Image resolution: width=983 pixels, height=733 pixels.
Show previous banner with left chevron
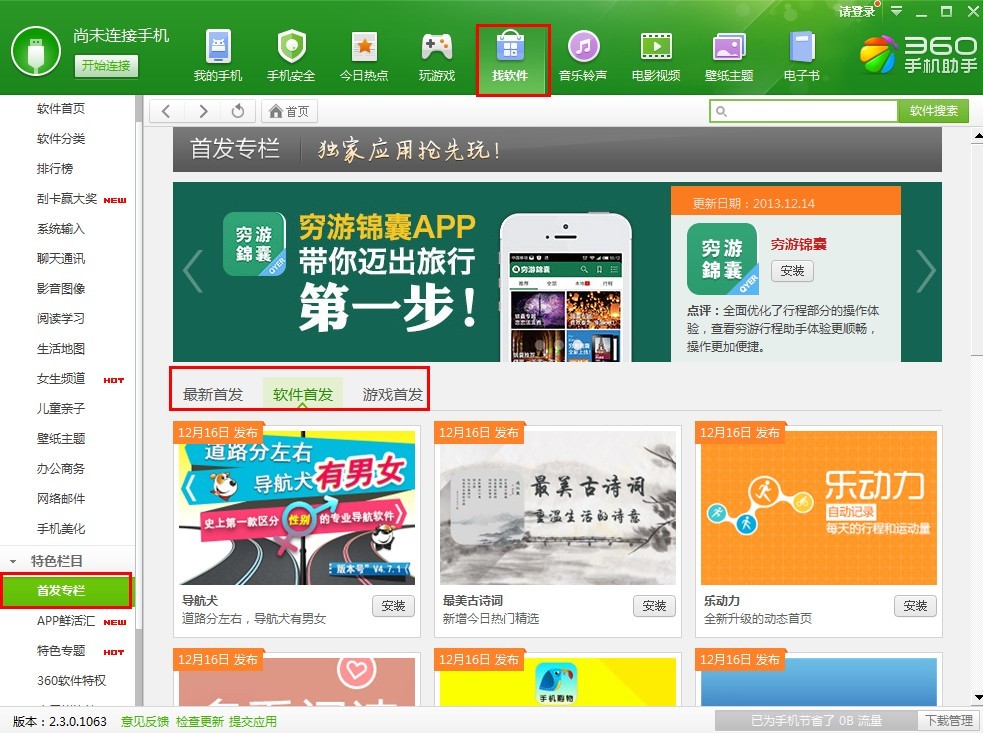pos(192,270)
